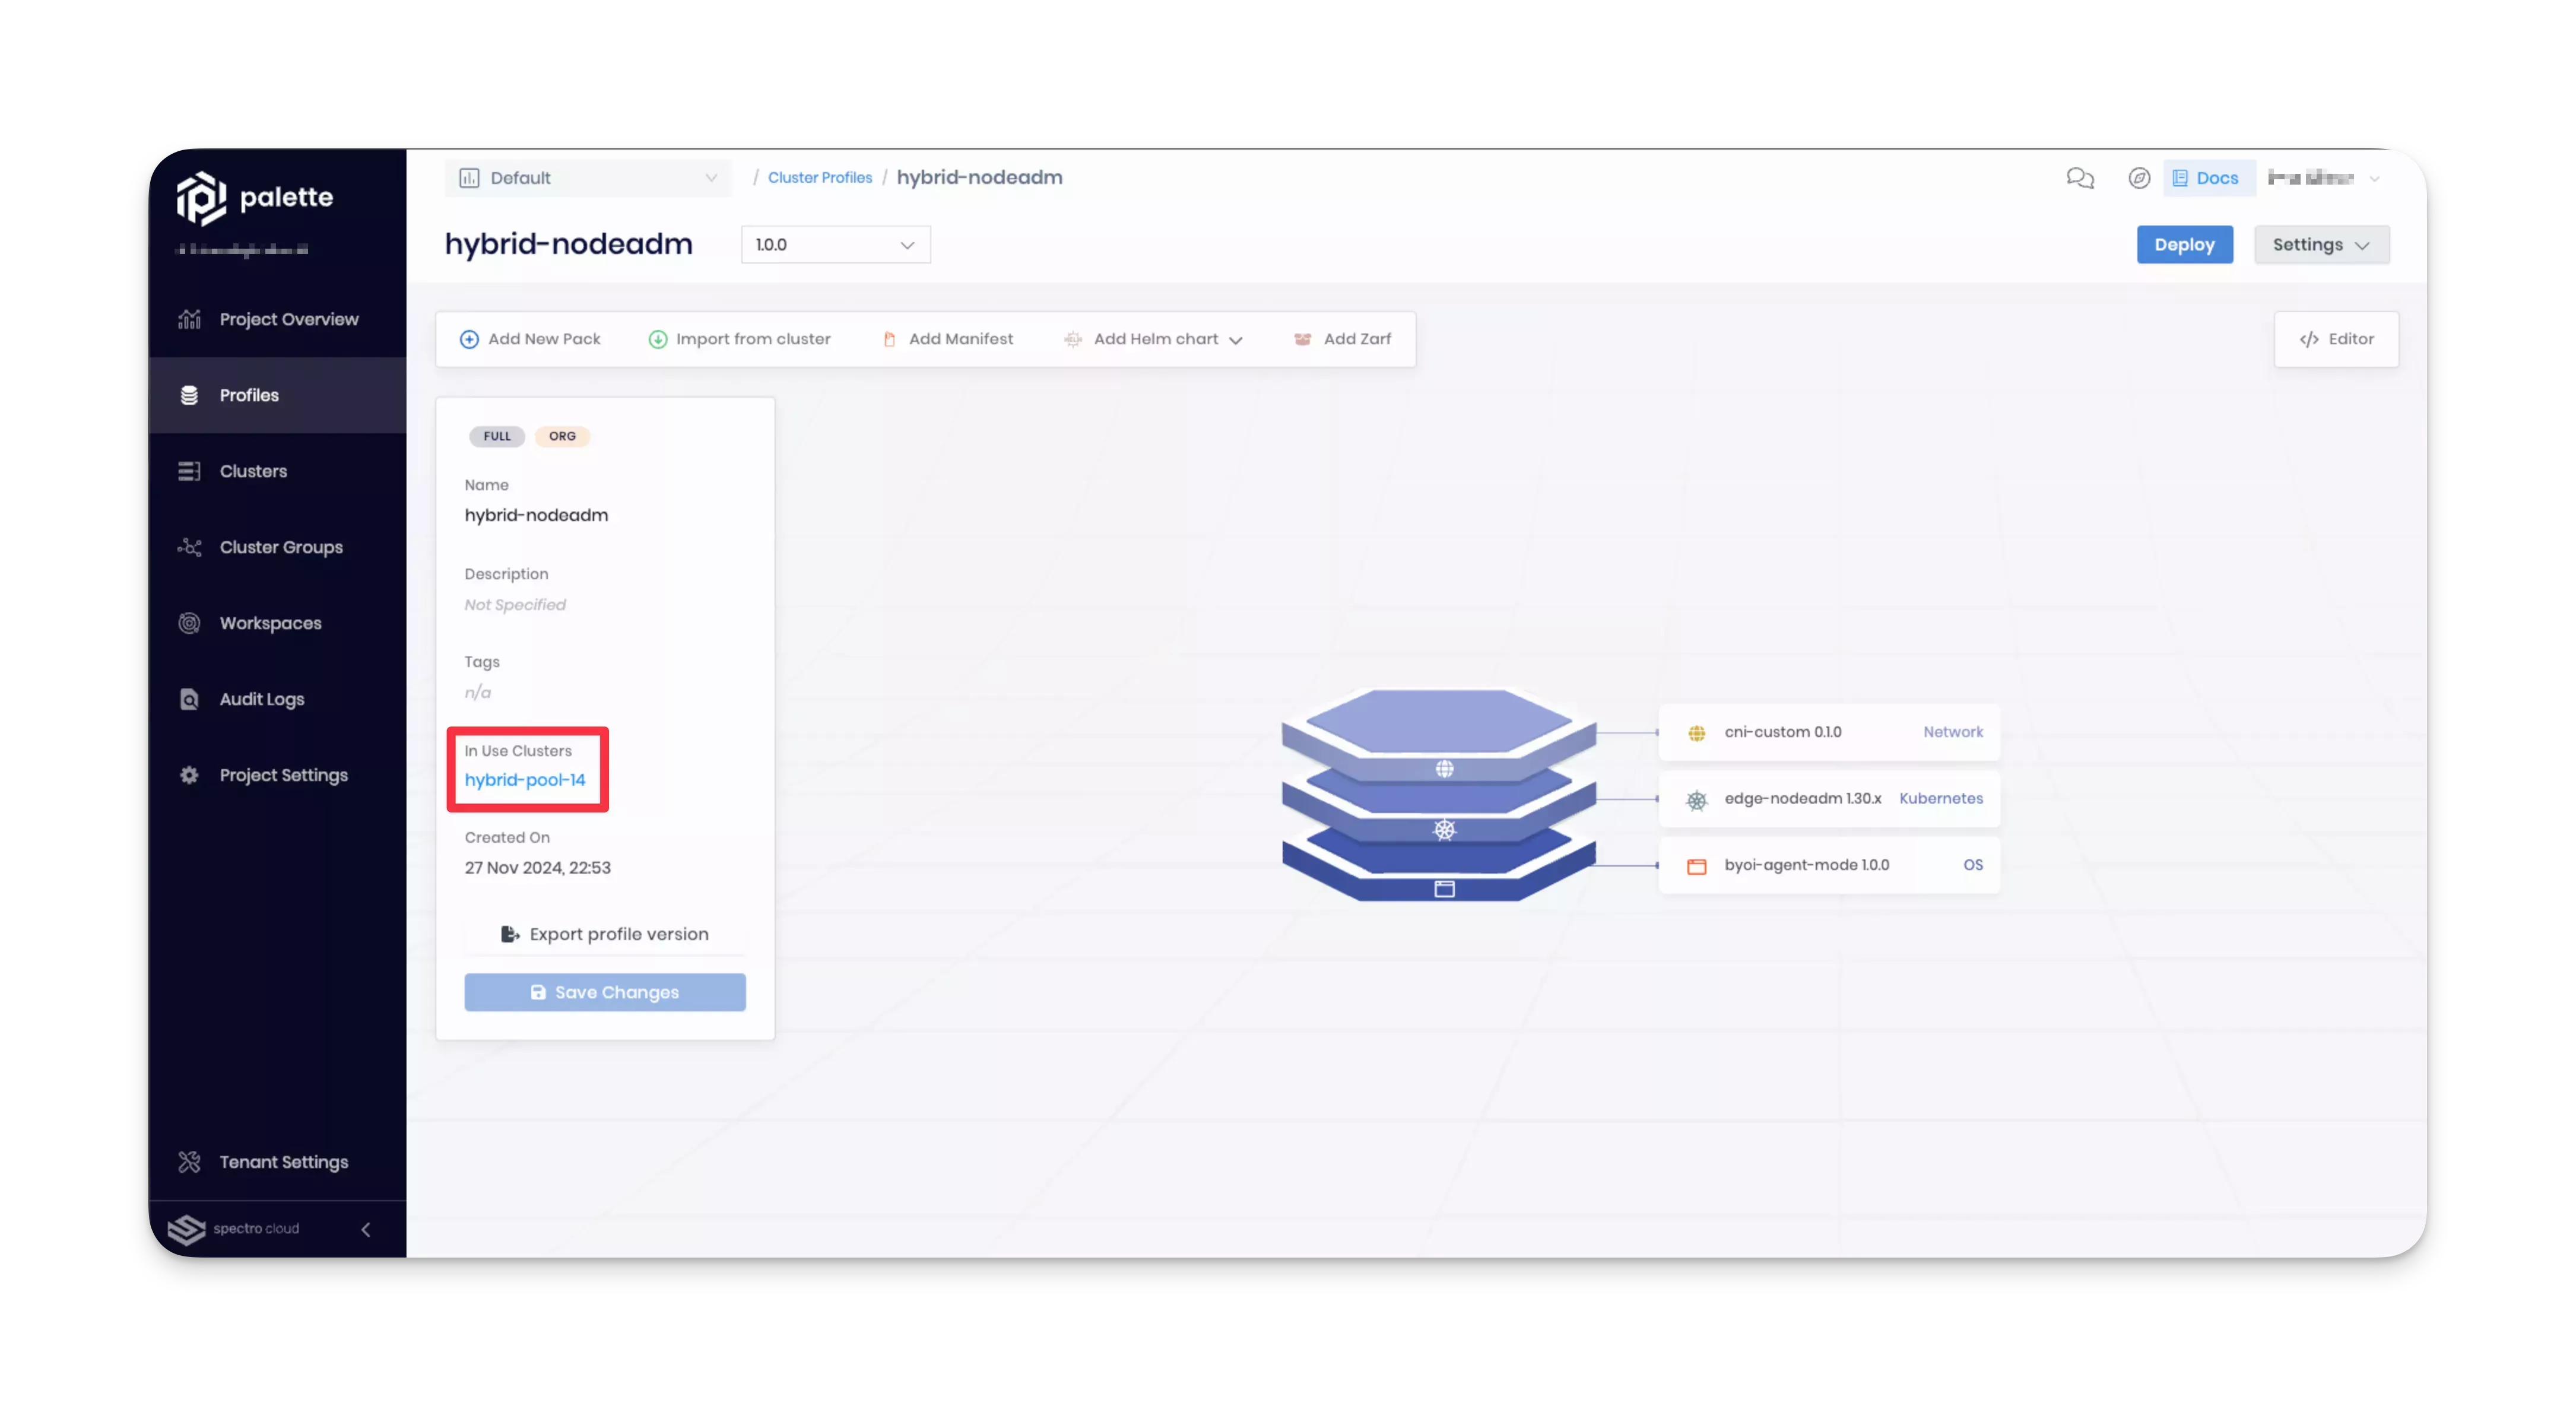
Task: Open Audit Logs from sidebar
Action: tap(261, 699)
